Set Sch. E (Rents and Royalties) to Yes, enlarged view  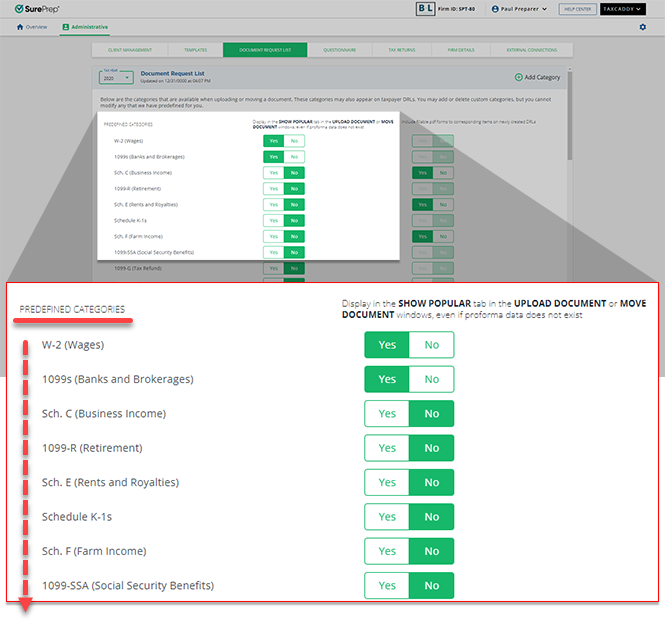pyautogui.click(x=387, y=482)
